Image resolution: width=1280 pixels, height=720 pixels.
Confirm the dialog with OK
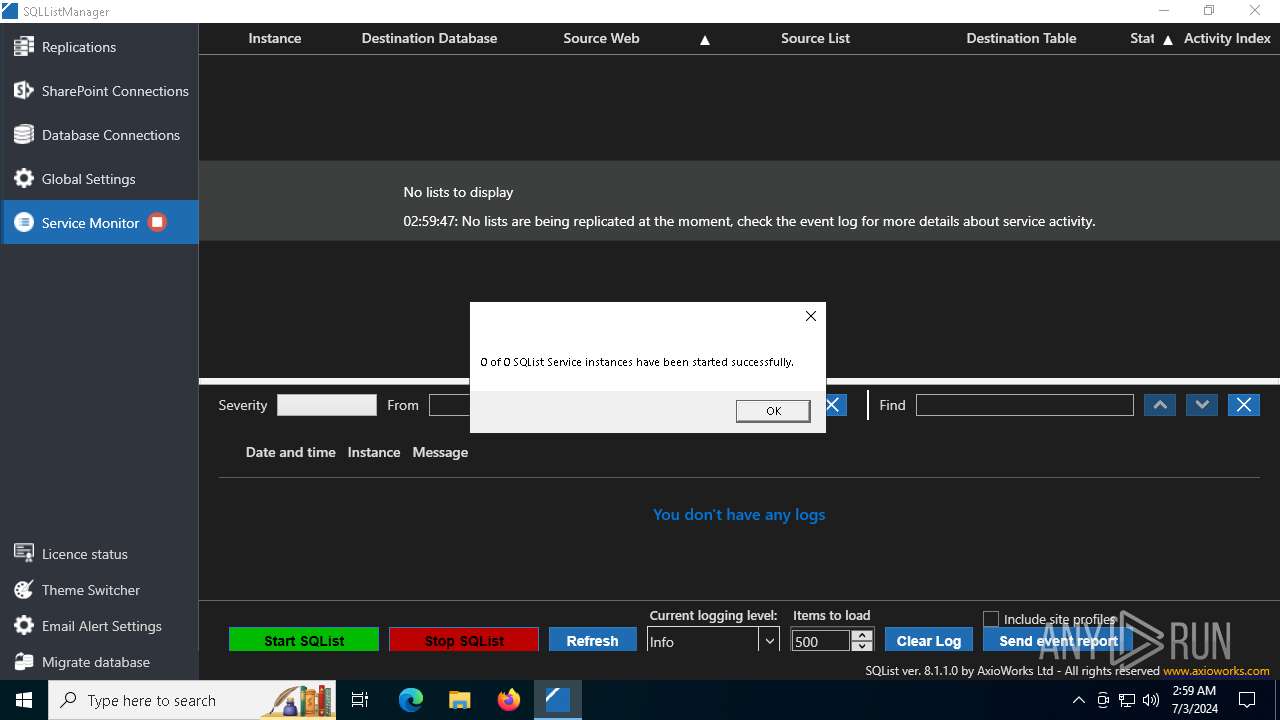(773, 411)
